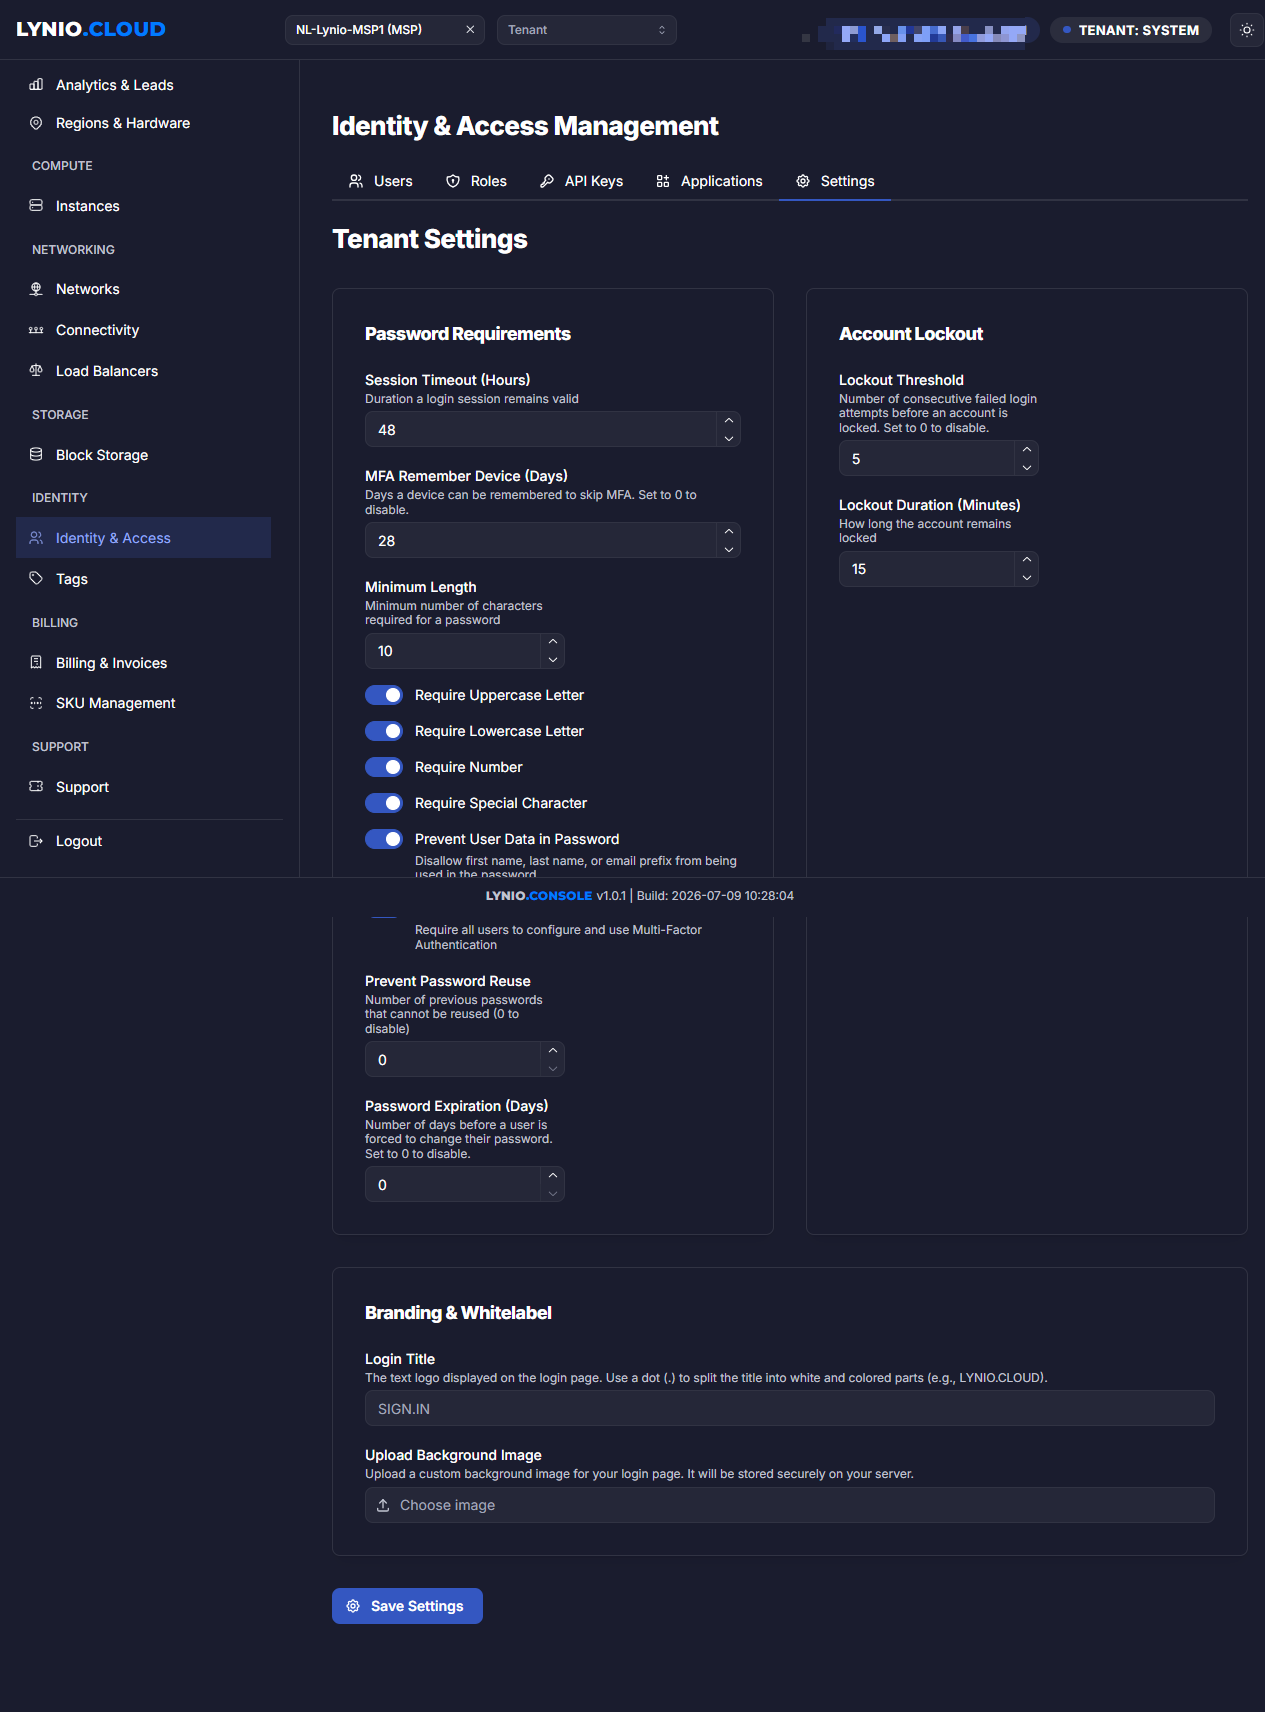
Task: Select the Settings tab
Action: click(835, 181)
